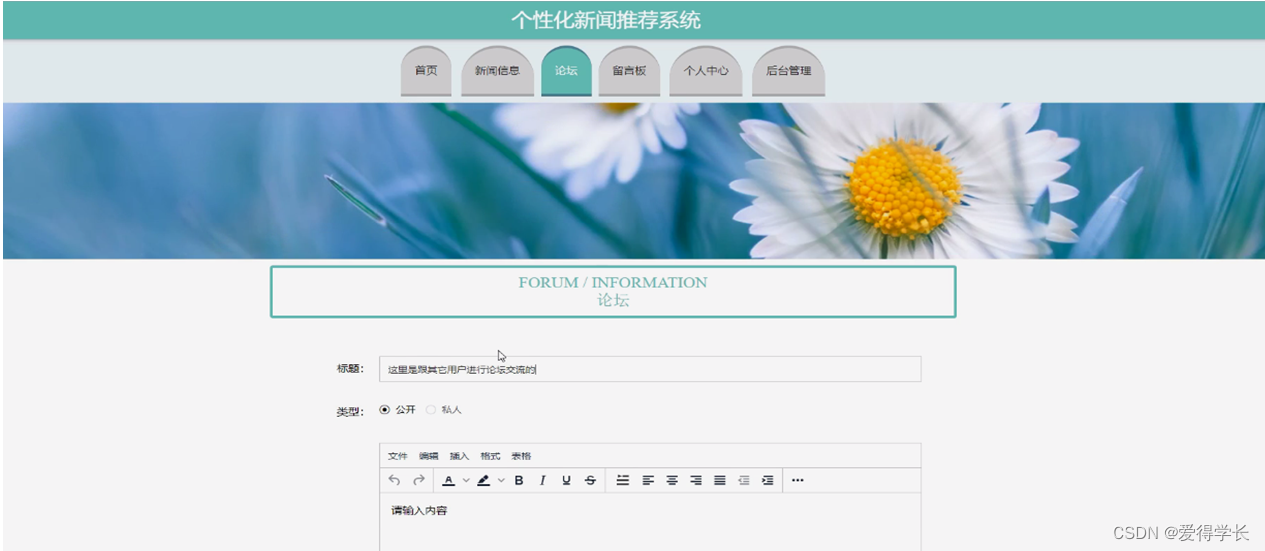Set line height with the spacing icon

(623, 480)
